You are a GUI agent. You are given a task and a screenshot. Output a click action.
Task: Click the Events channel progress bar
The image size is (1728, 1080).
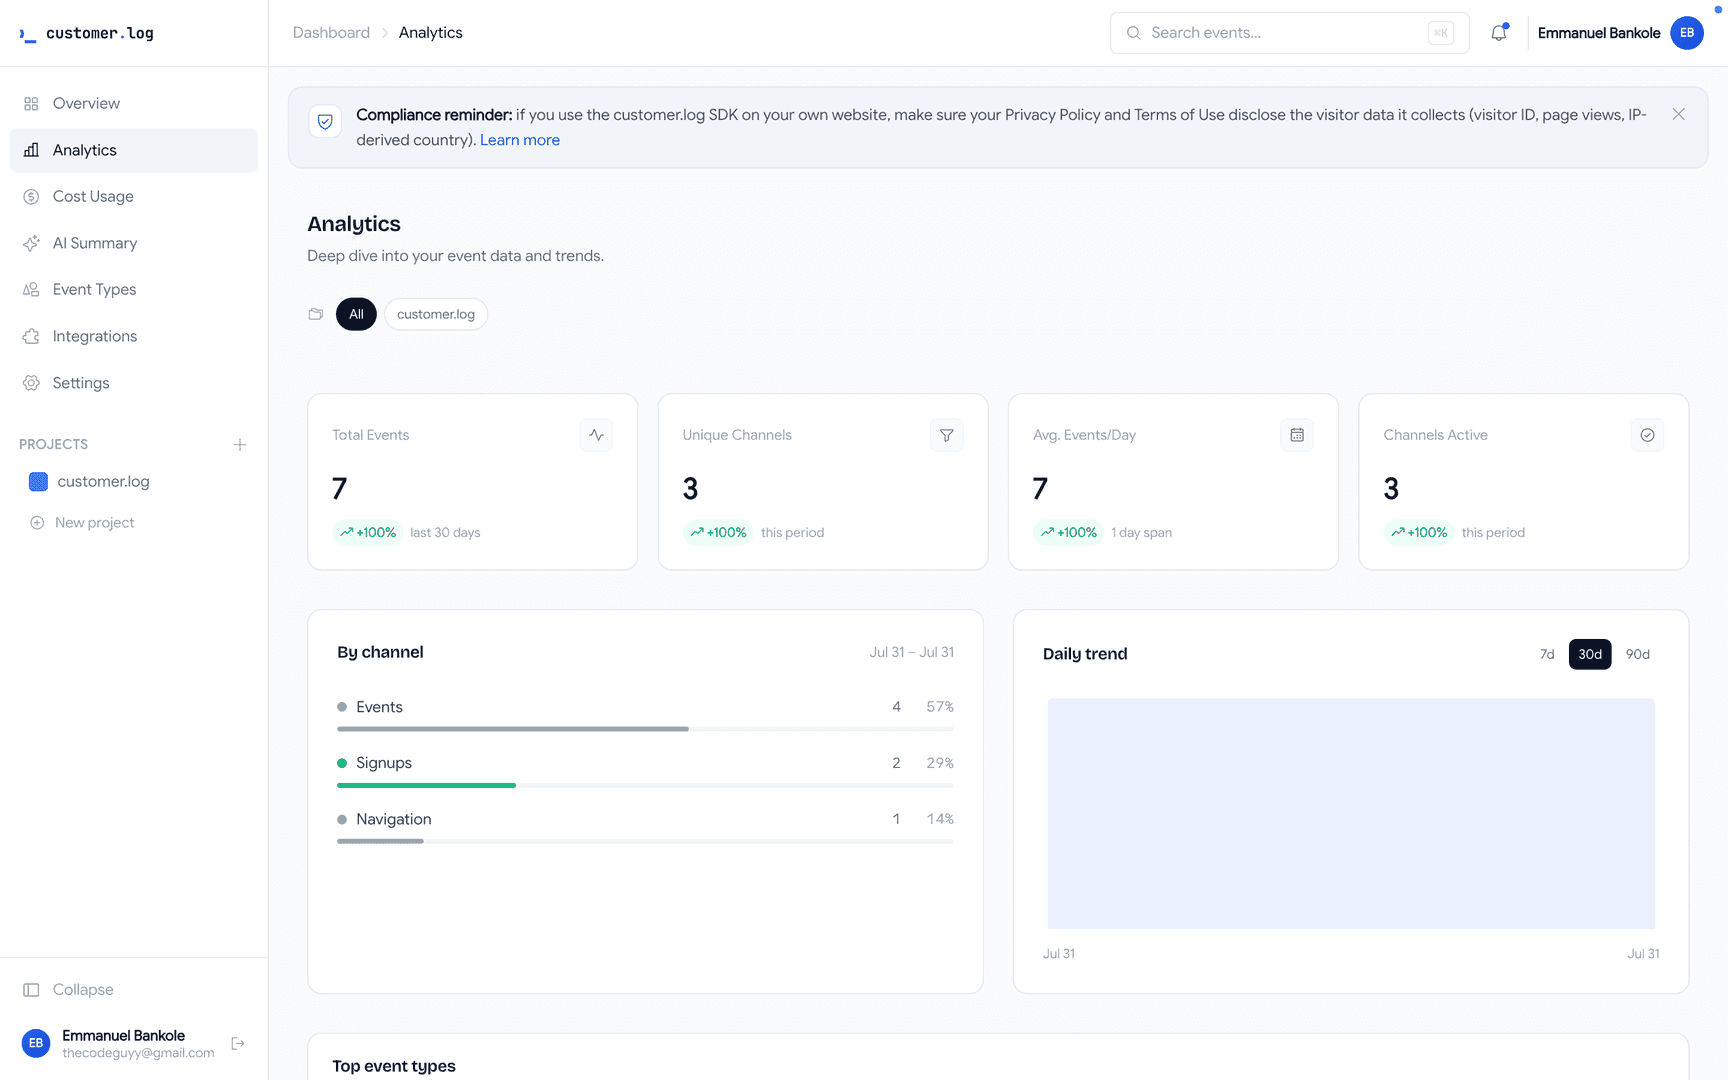tap(645, 729)
